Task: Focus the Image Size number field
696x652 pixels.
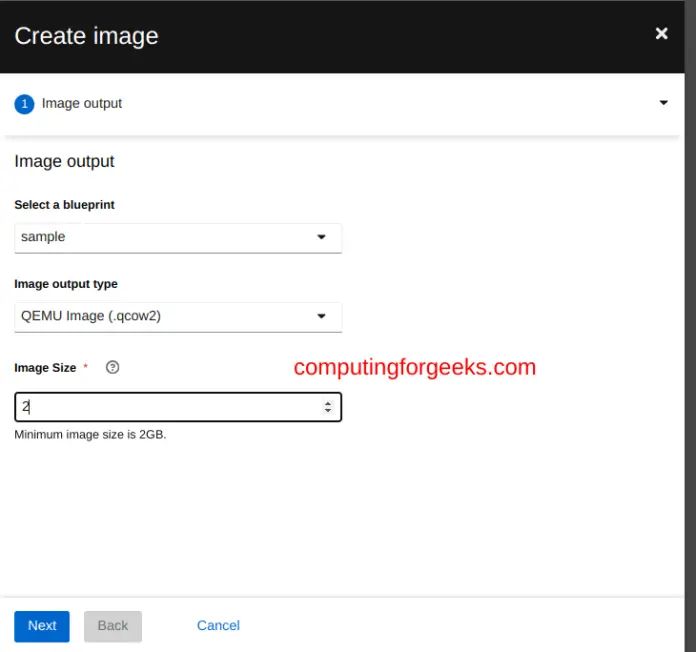Action: (x=165, y=407)
